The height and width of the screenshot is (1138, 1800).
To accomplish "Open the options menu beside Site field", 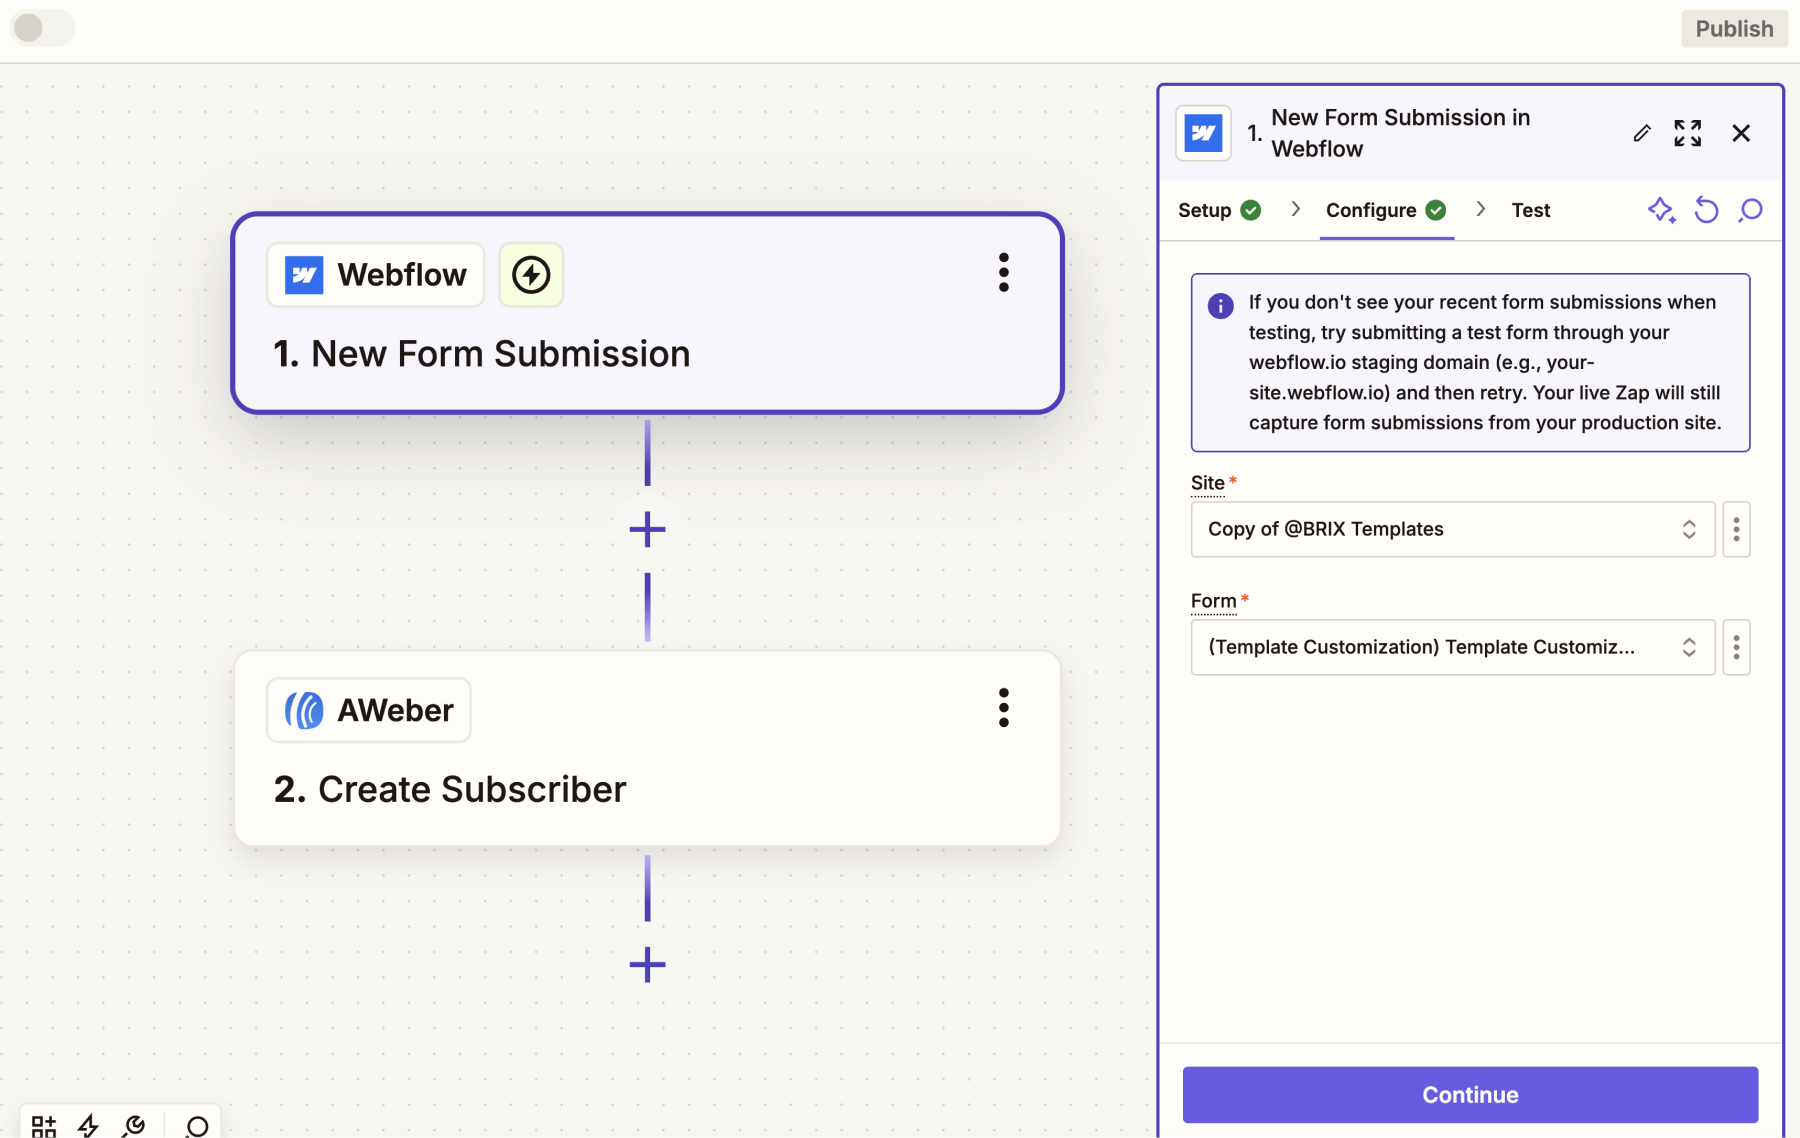I will [1736, 529].
